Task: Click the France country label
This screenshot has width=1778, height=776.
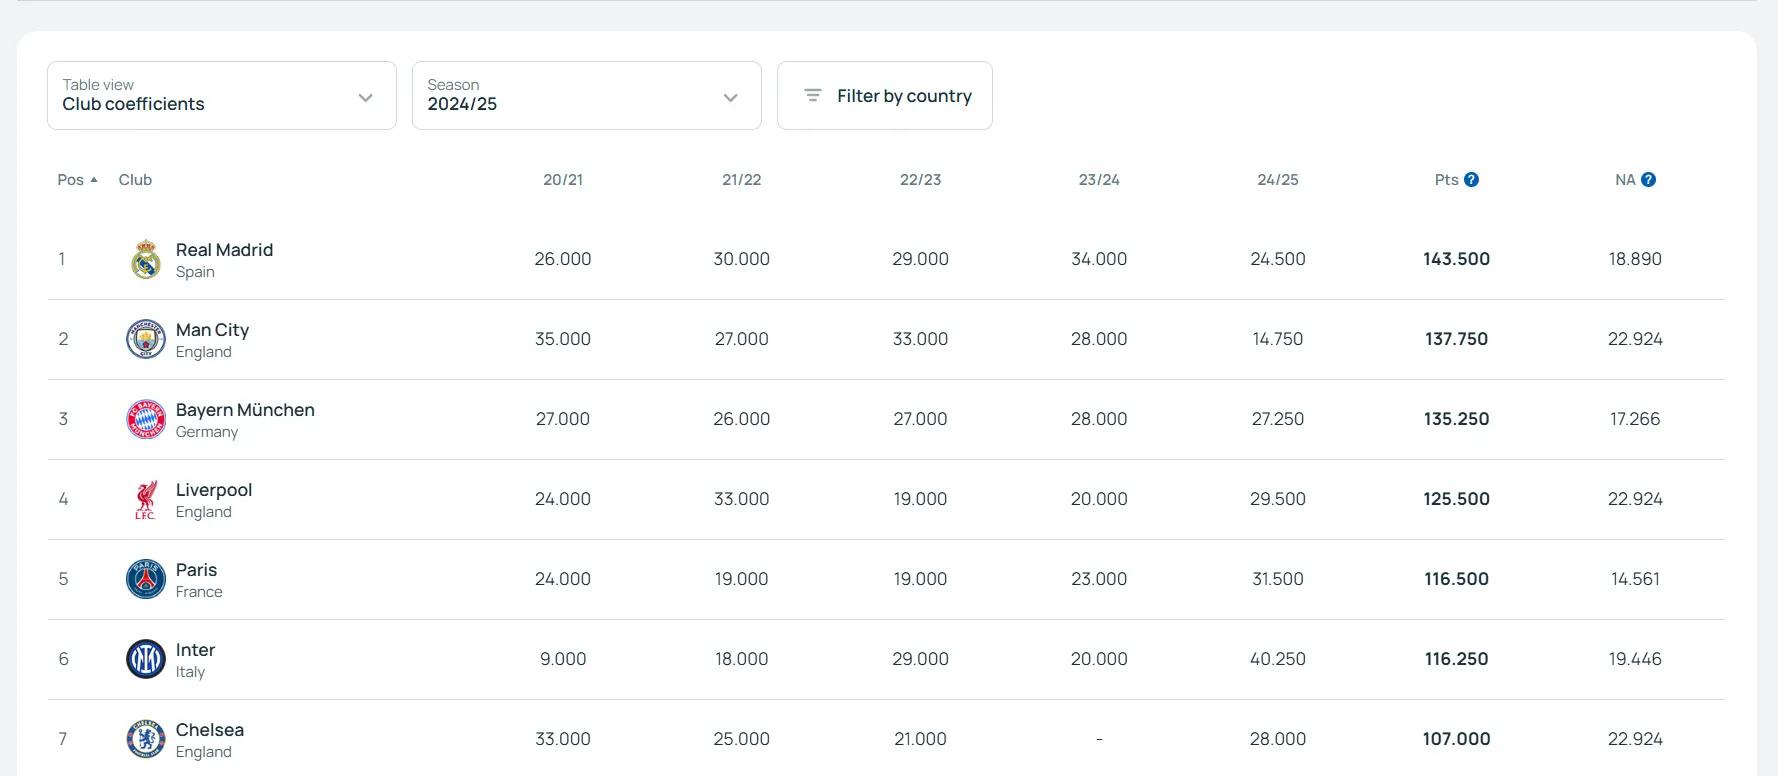Action: click(199, 592)
